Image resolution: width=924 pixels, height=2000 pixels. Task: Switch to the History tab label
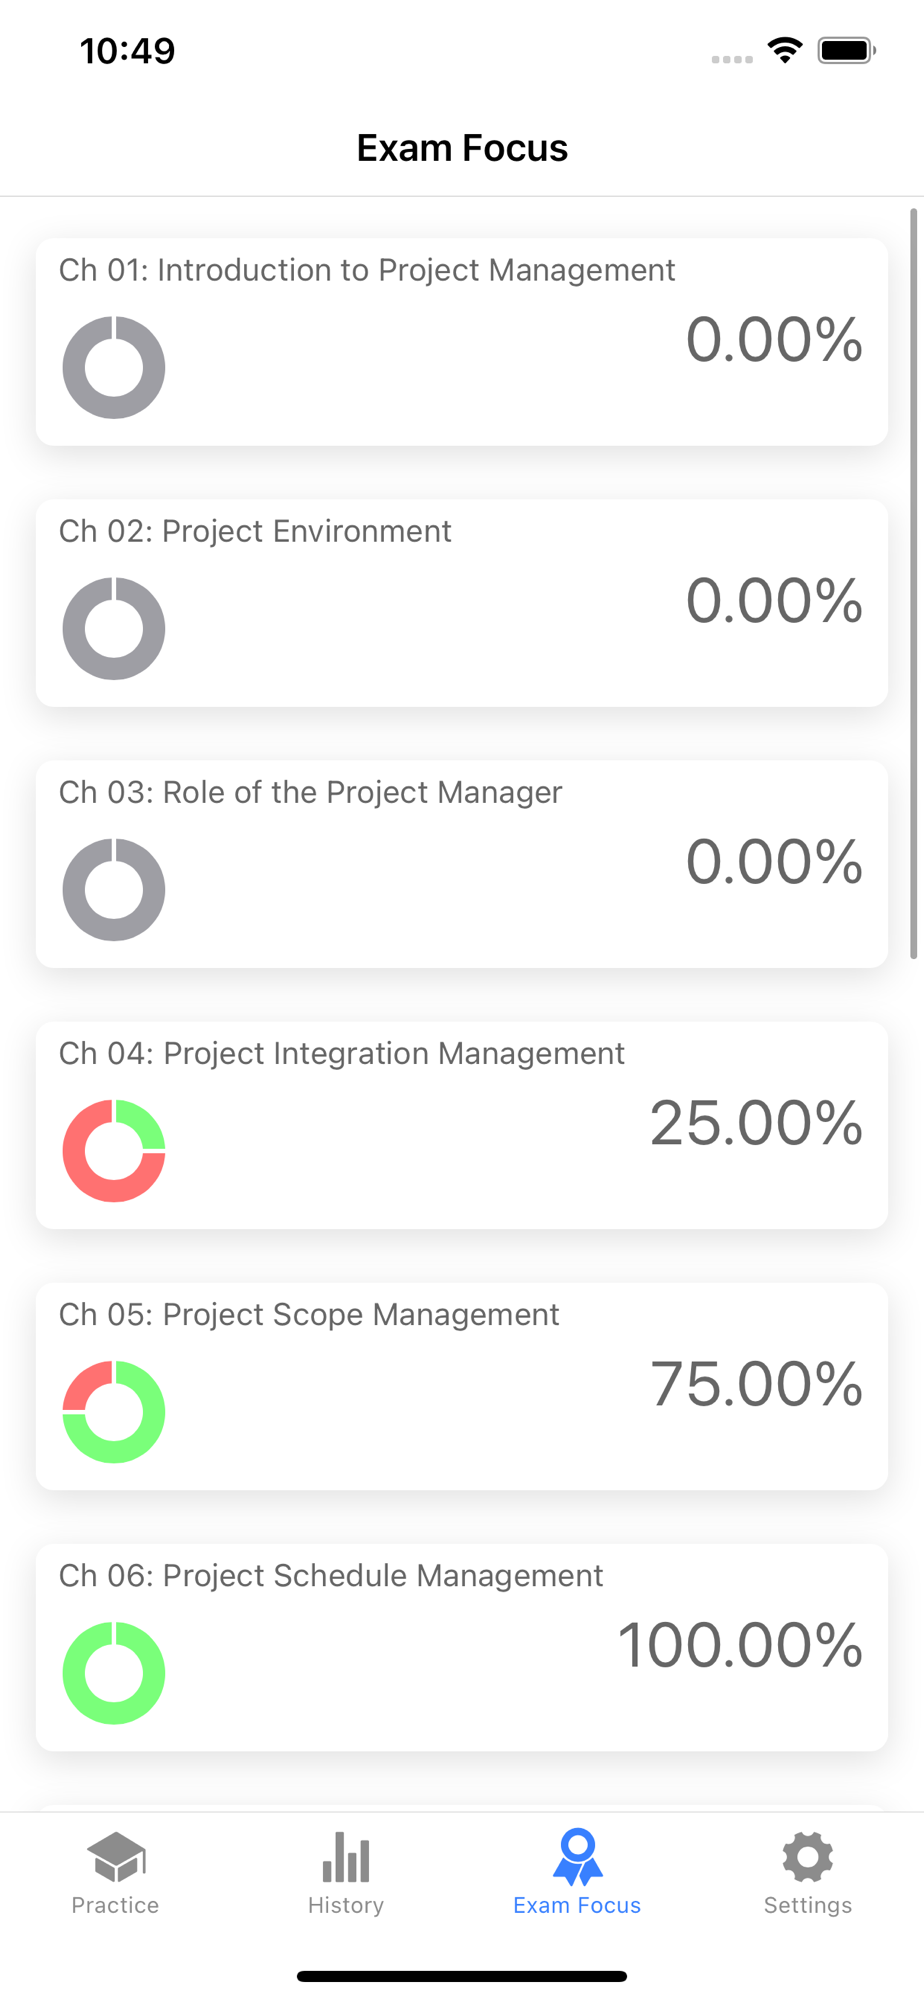pos(346,1905)
